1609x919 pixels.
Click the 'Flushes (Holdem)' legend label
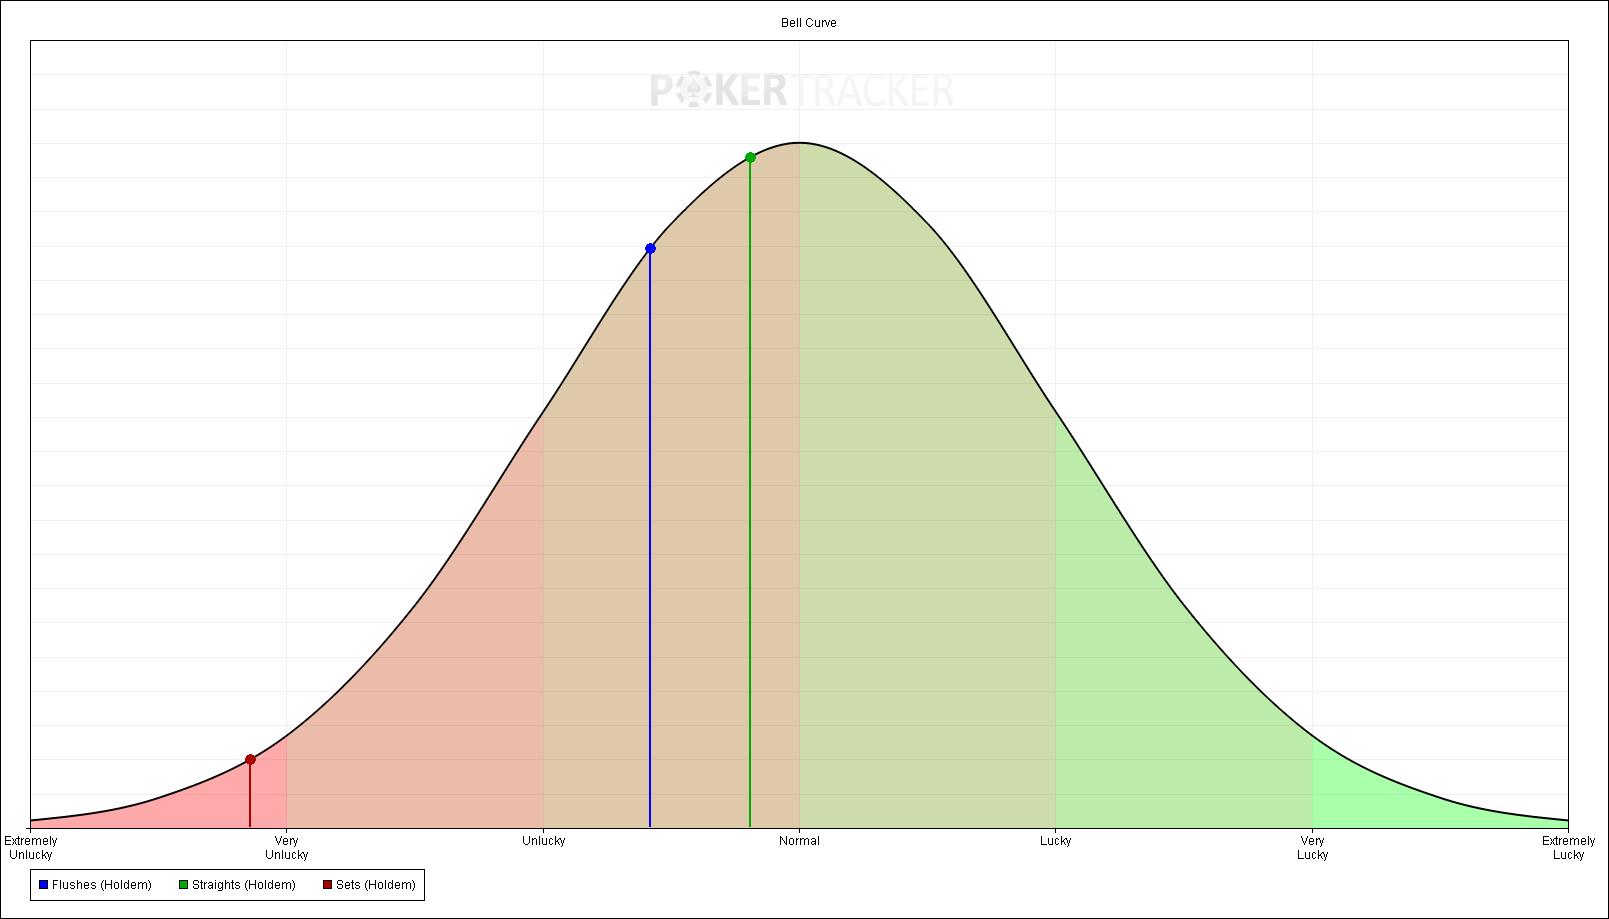click(x=102, y=885)
